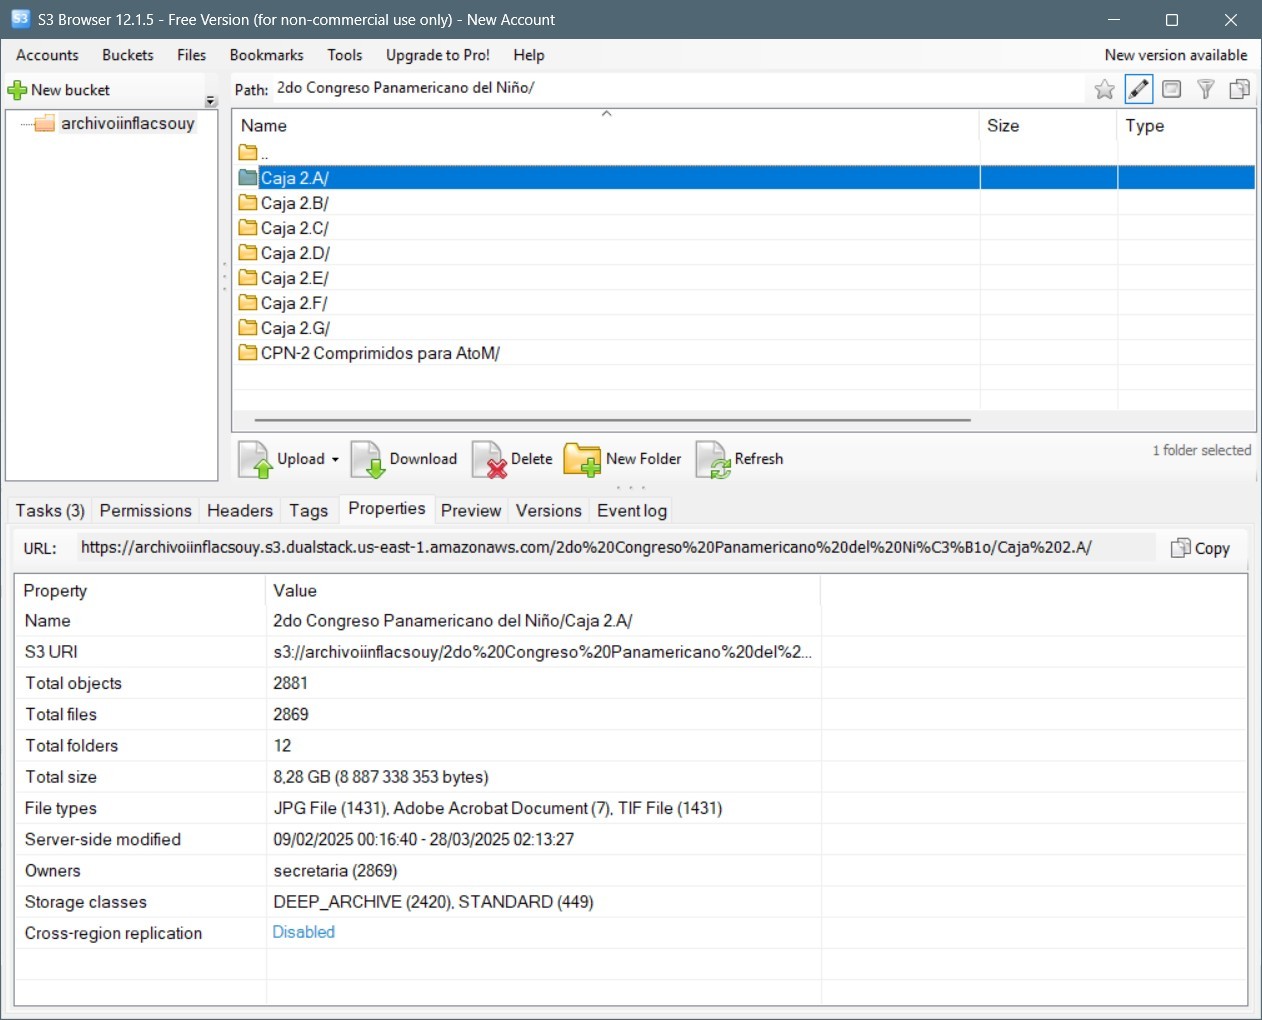Open the Buckets menu
The image size is (1262, 1020).
tap(128, 55)
